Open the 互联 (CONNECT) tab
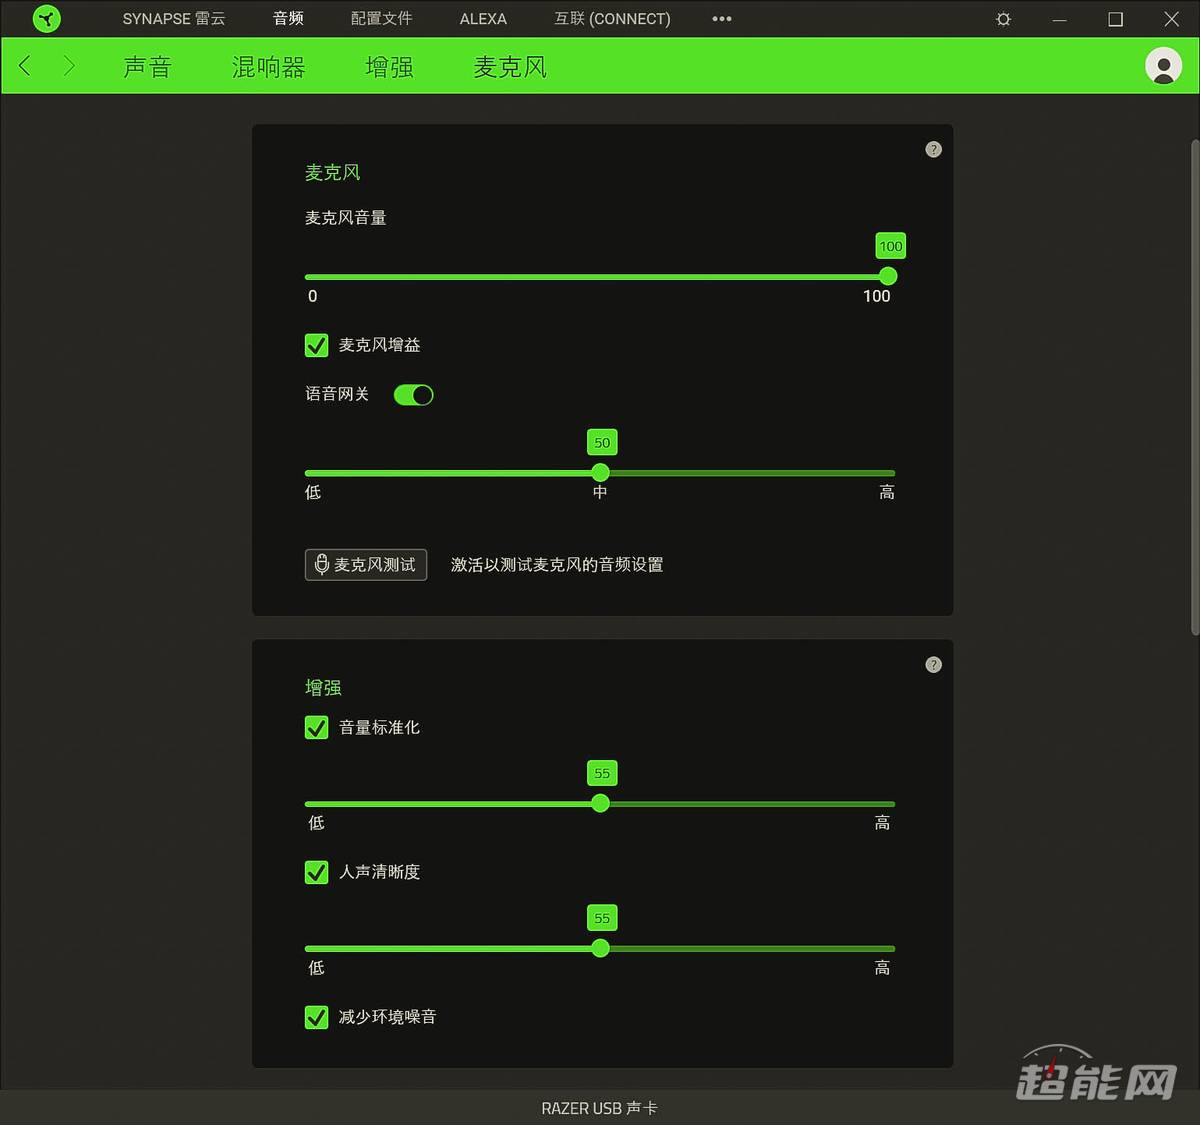 612,19
